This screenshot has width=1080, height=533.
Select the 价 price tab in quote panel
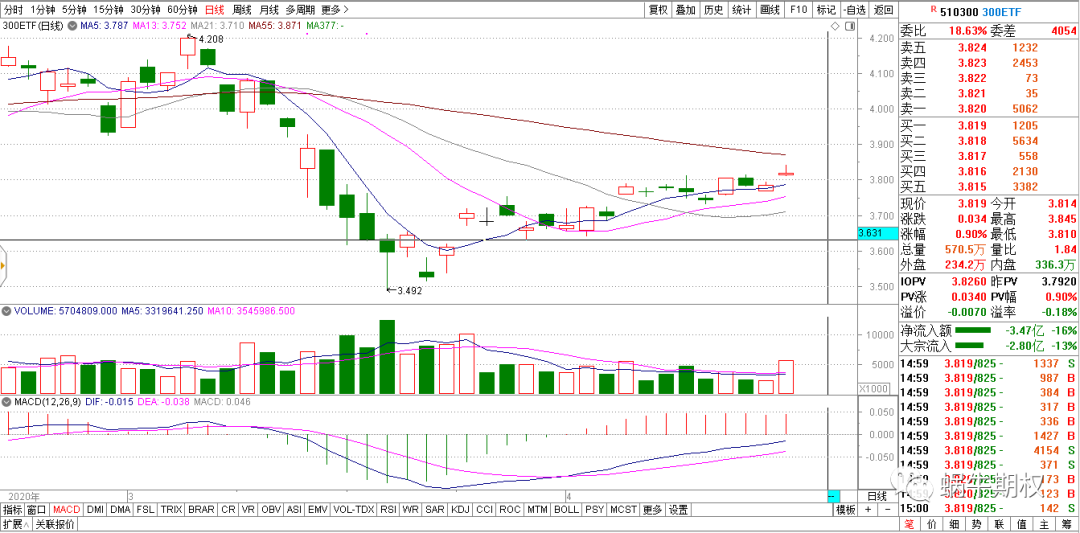click(931, 525)
